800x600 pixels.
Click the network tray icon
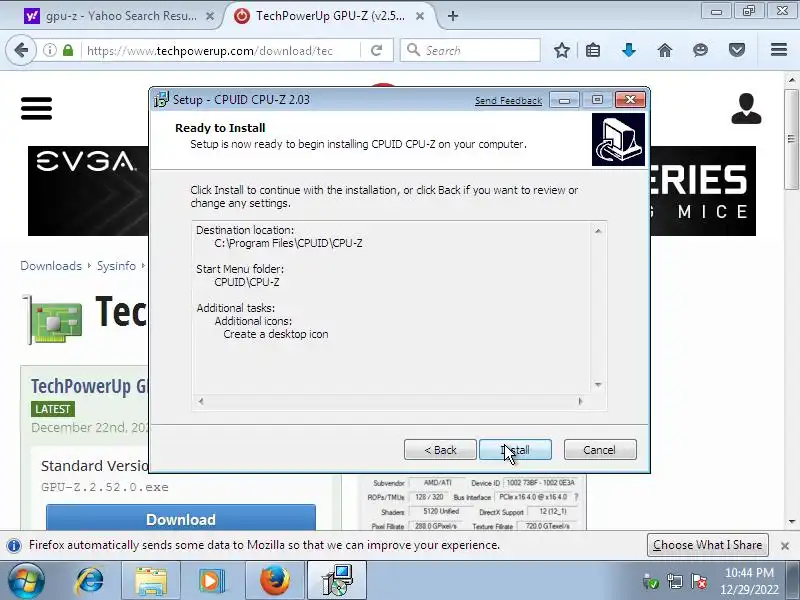(675, 581)
